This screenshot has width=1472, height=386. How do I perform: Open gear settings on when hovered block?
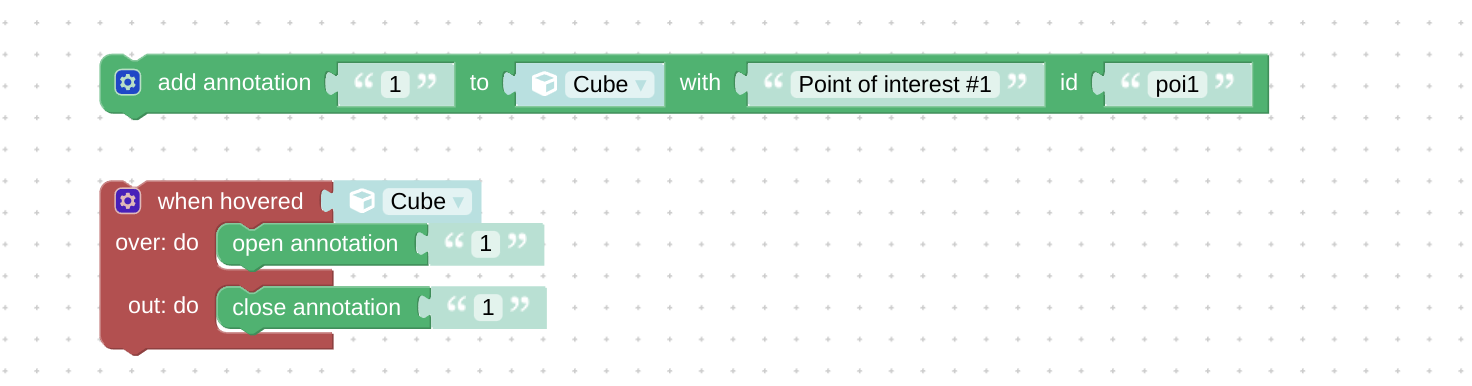click(x=127, y=201)
